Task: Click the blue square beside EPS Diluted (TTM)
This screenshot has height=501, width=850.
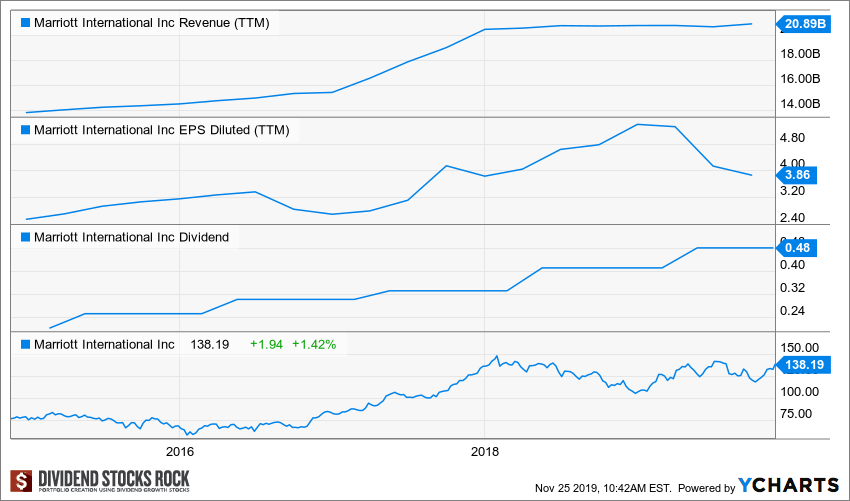Action: click(x=26, y=129)
